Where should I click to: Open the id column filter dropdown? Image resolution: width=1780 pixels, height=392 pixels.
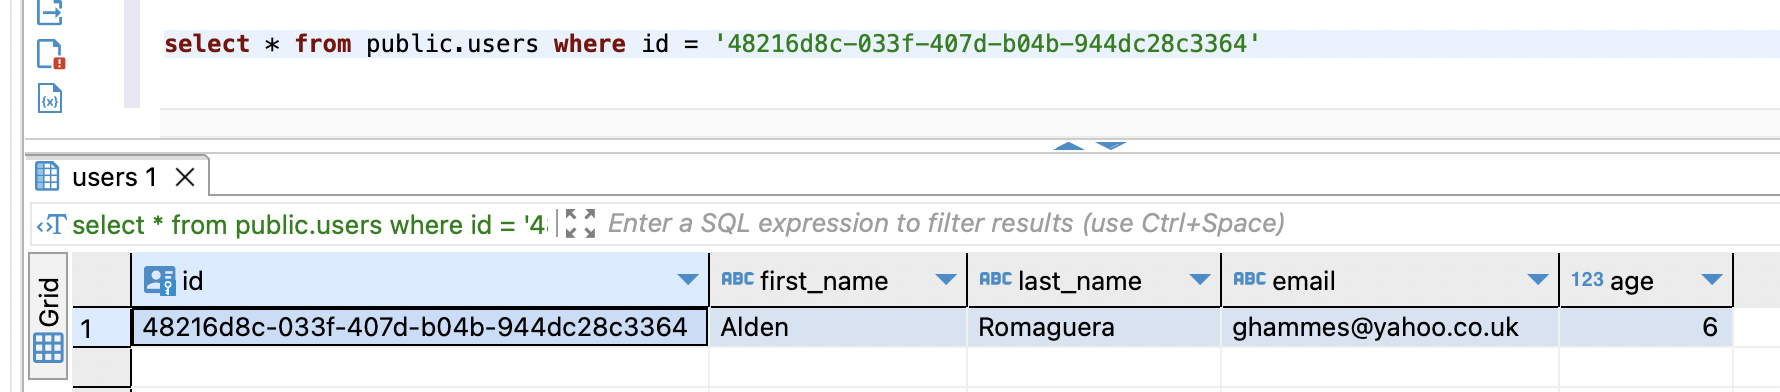688,280
